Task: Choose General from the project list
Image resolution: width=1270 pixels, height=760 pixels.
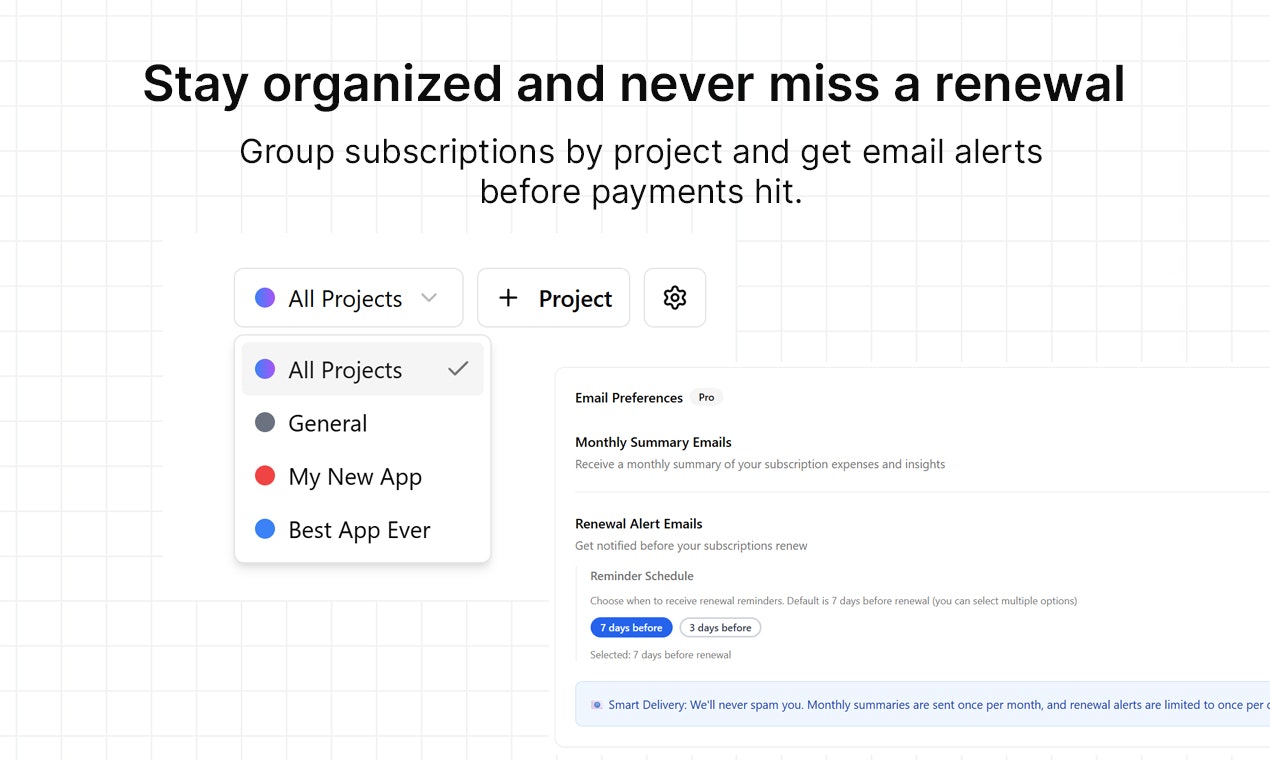Action: pos(362,423)
